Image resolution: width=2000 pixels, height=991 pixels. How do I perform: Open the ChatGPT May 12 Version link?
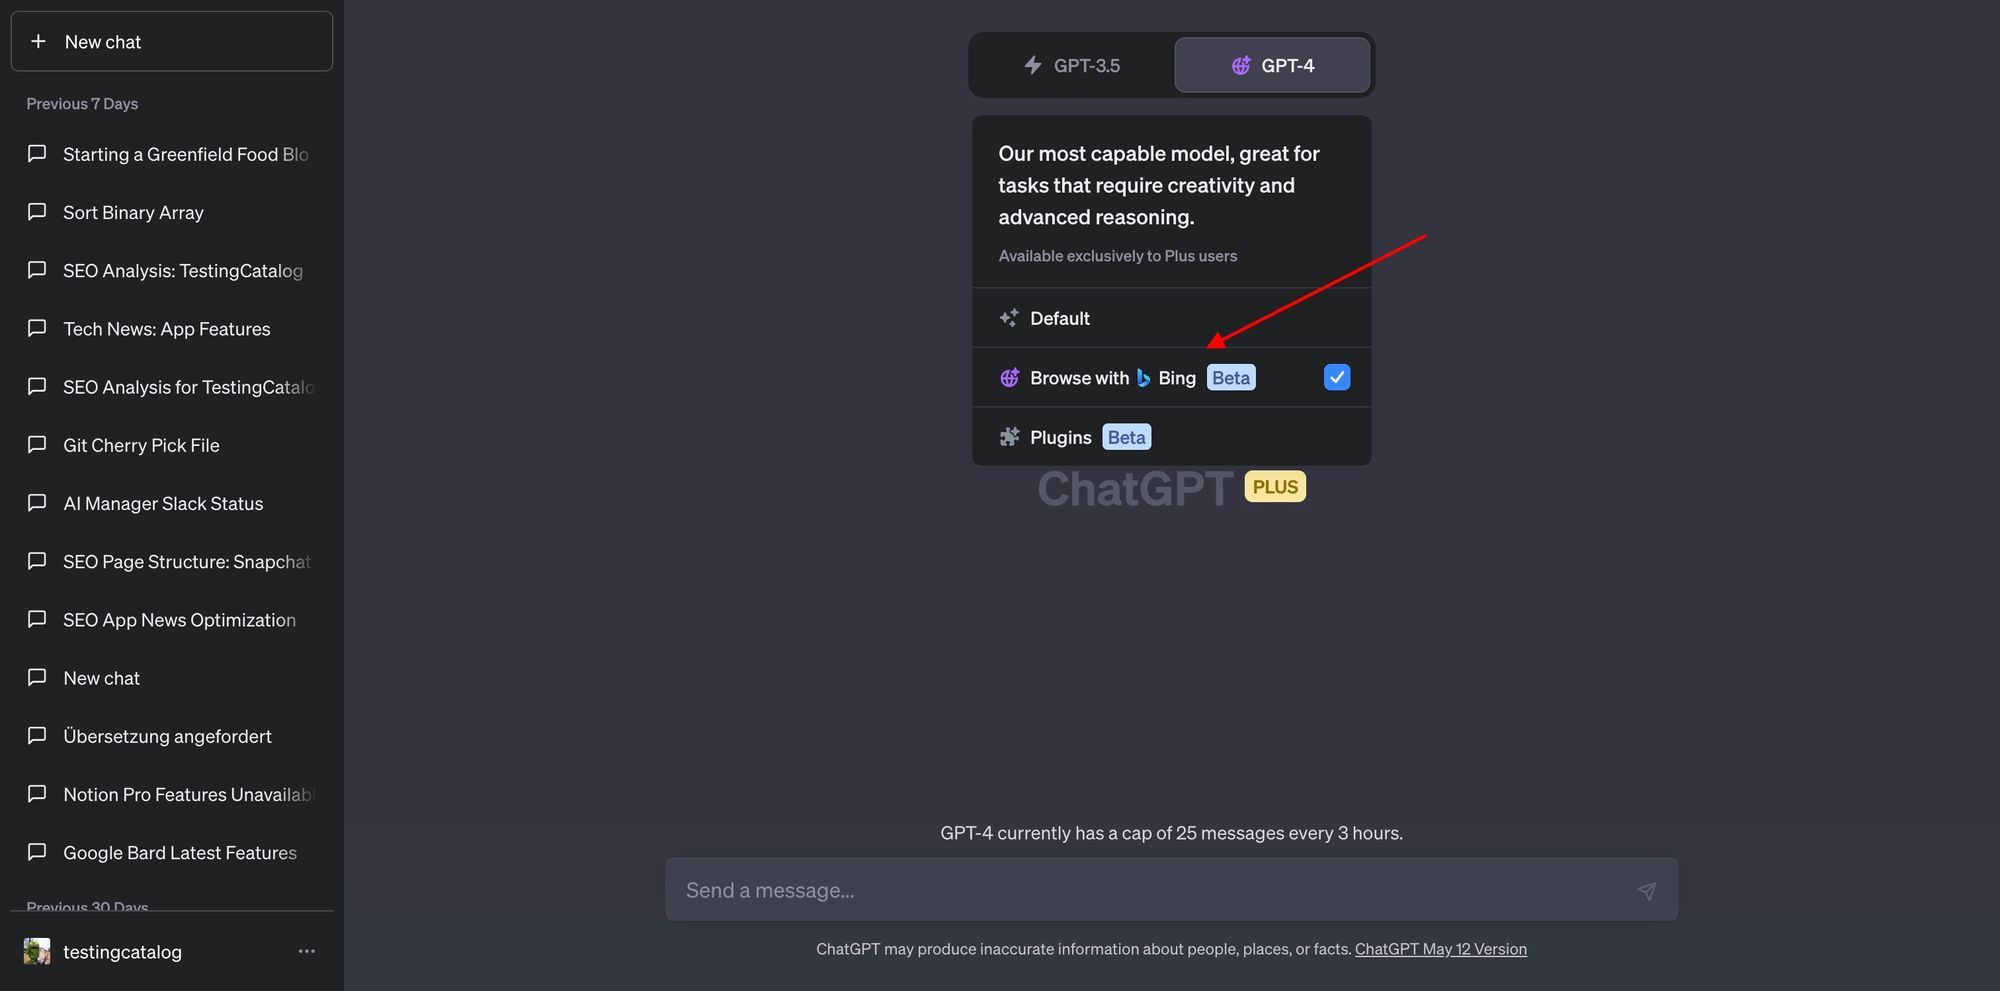1440,948
